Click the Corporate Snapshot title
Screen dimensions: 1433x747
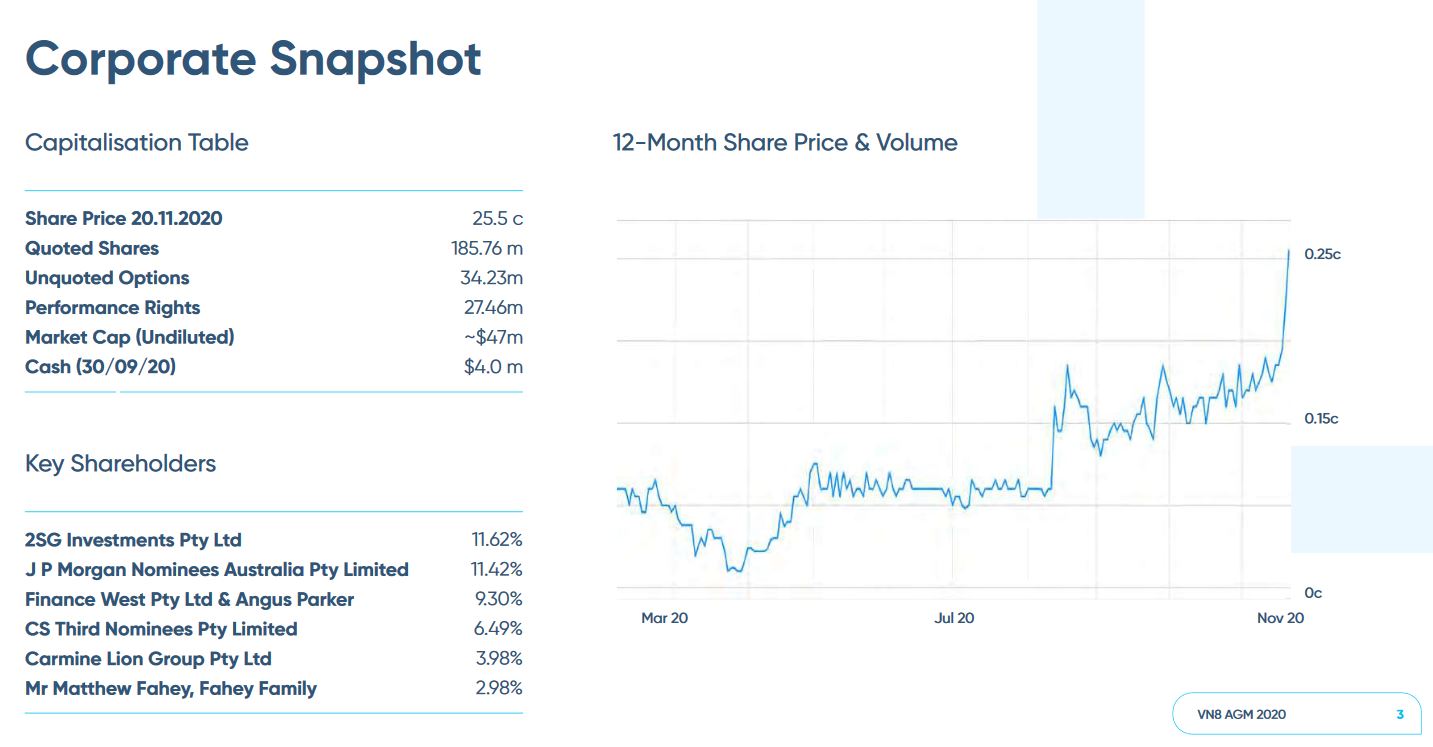point(253,59)
